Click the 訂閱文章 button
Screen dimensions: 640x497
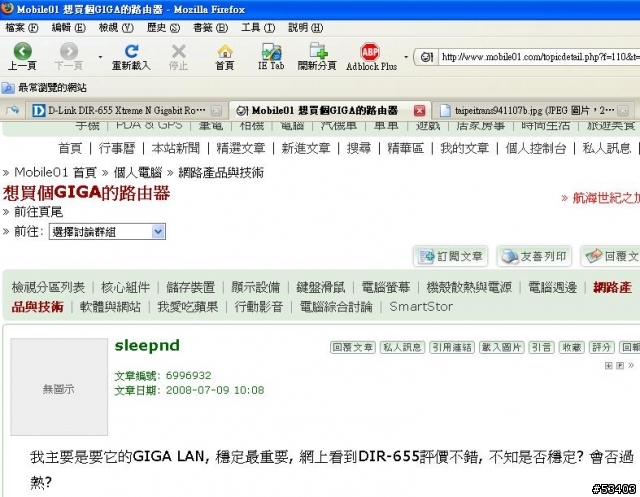451,256
